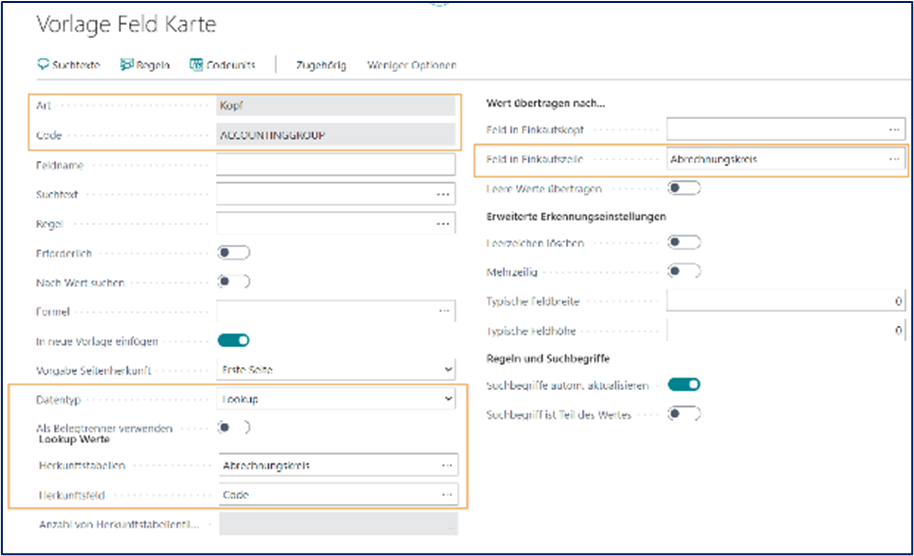This screenshot has height=556, width=914.
Task: Open the Datentyp dropdown
Action: 336,399
